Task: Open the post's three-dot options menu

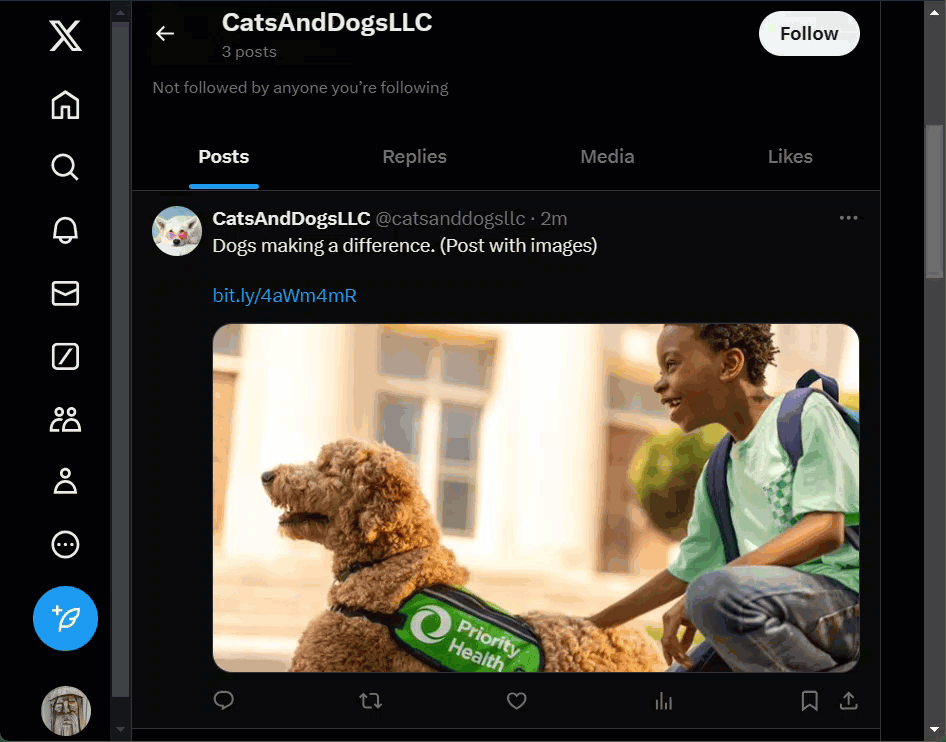Action: 849,218
